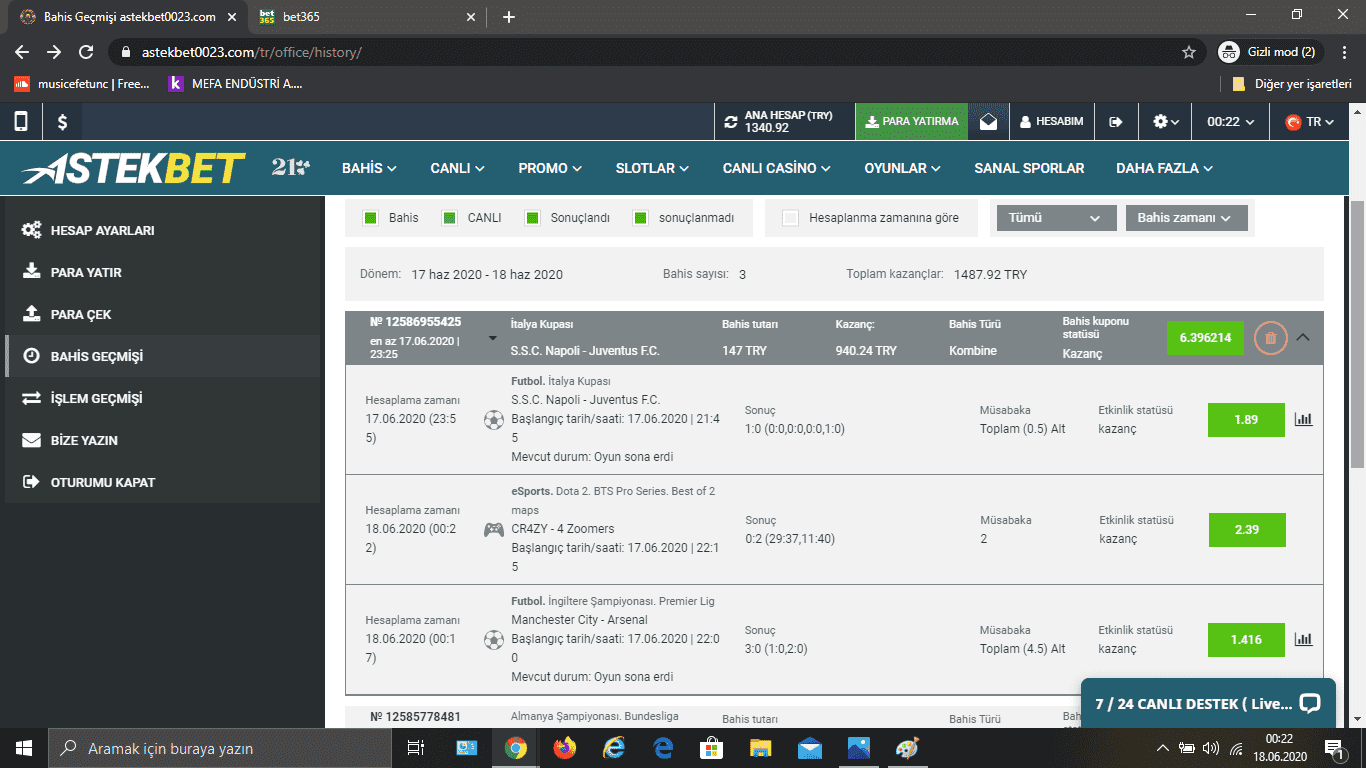Toggle the Sonuçlandı filter checkbox
The width and height of the screenshot is (1366, 768).
[532, 217]
